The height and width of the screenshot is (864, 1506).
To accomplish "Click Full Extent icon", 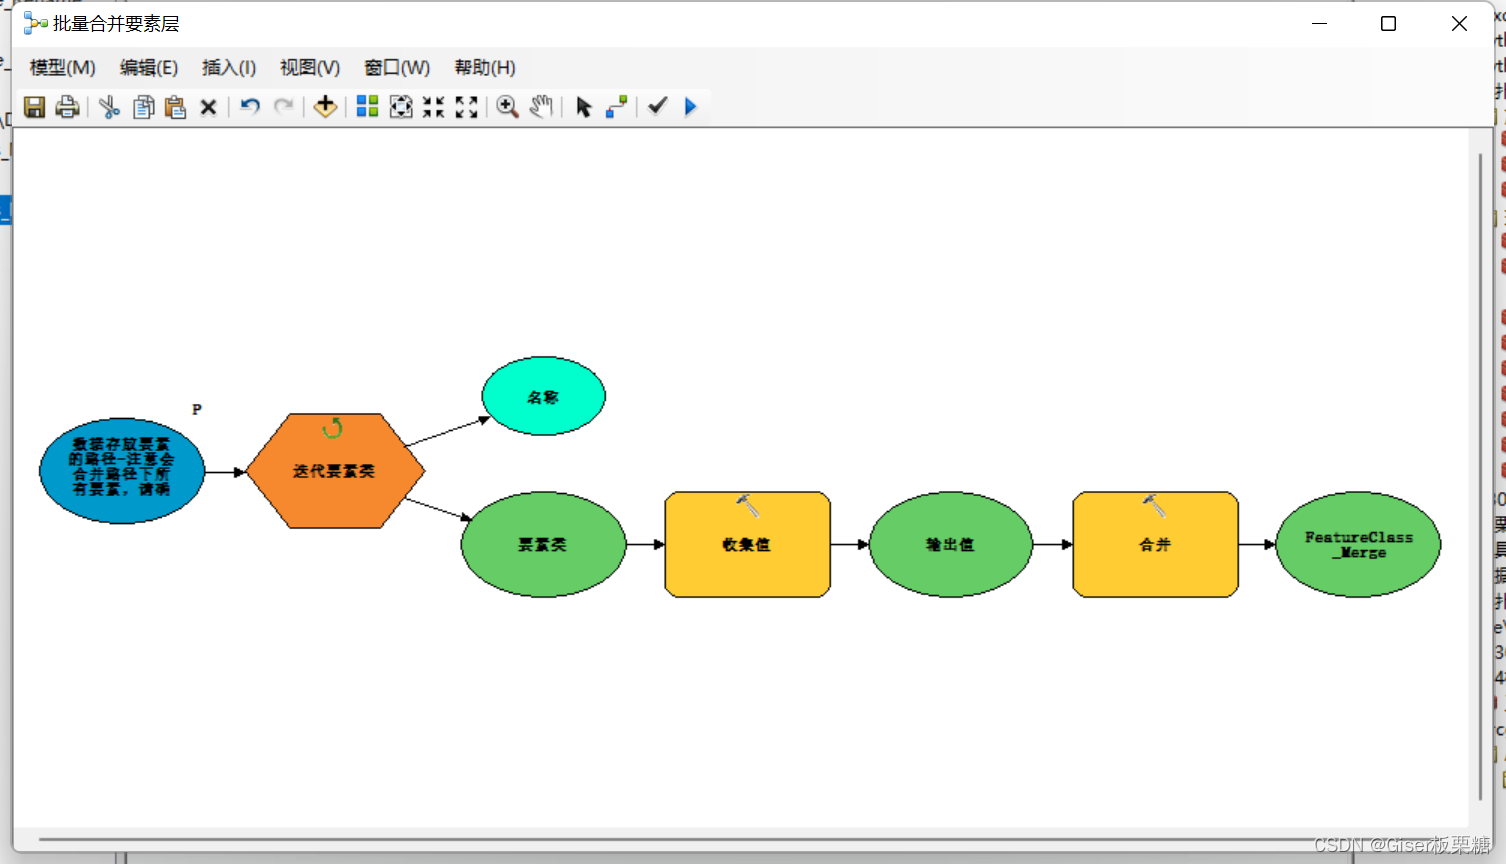I will tap(401, 107).
